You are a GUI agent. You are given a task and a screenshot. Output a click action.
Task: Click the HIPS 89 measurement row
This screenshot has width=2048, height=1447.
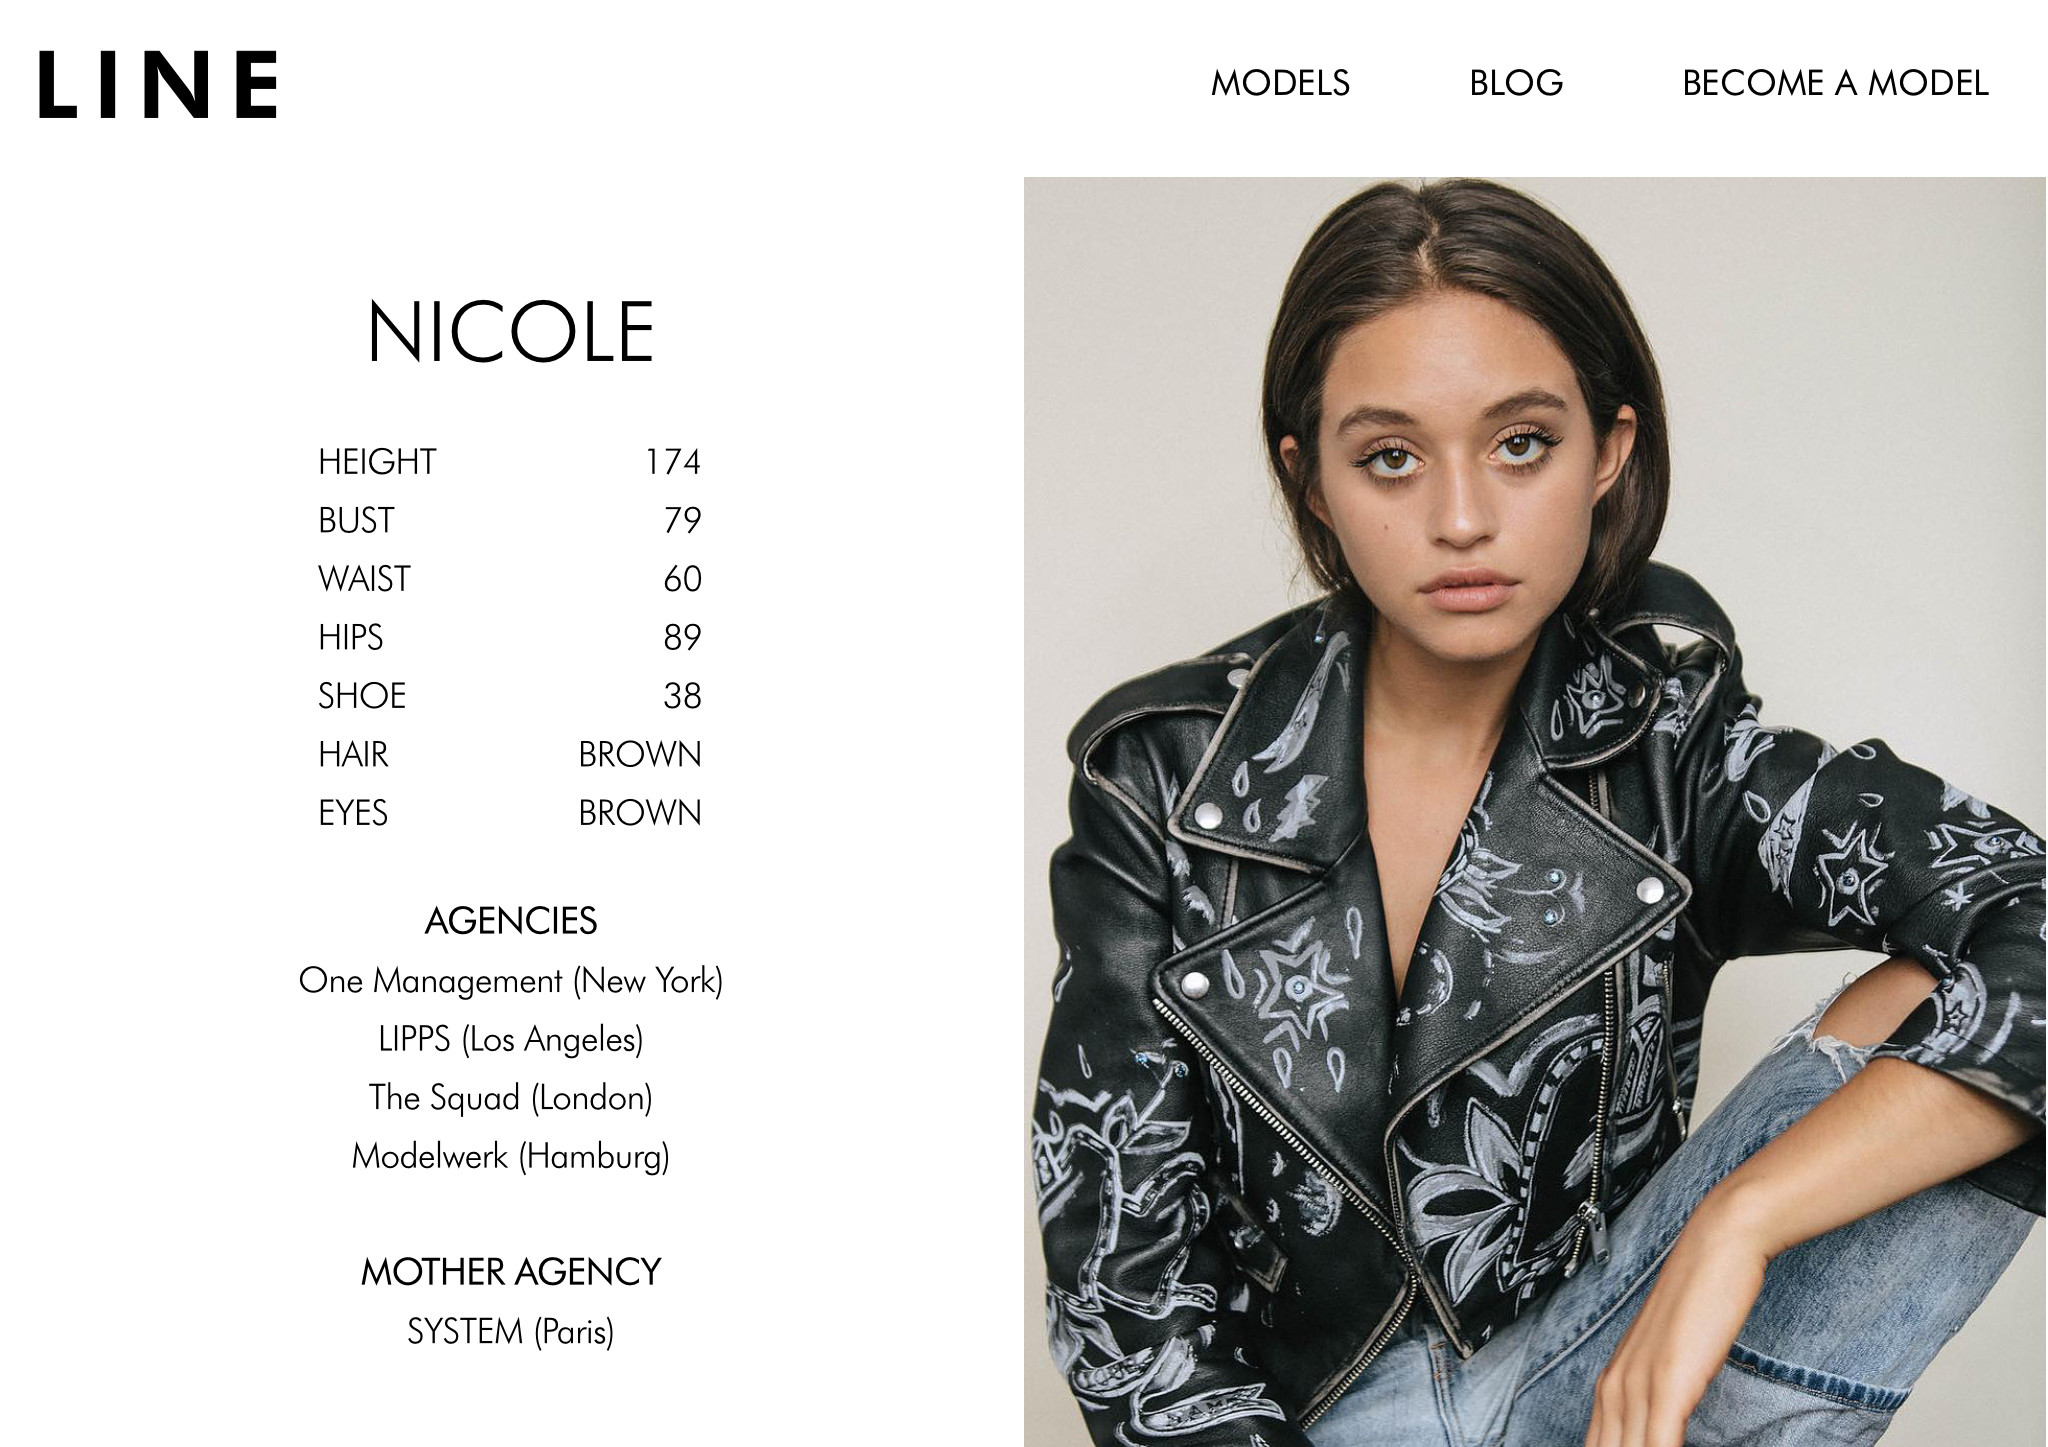click(x=510, y=637)
